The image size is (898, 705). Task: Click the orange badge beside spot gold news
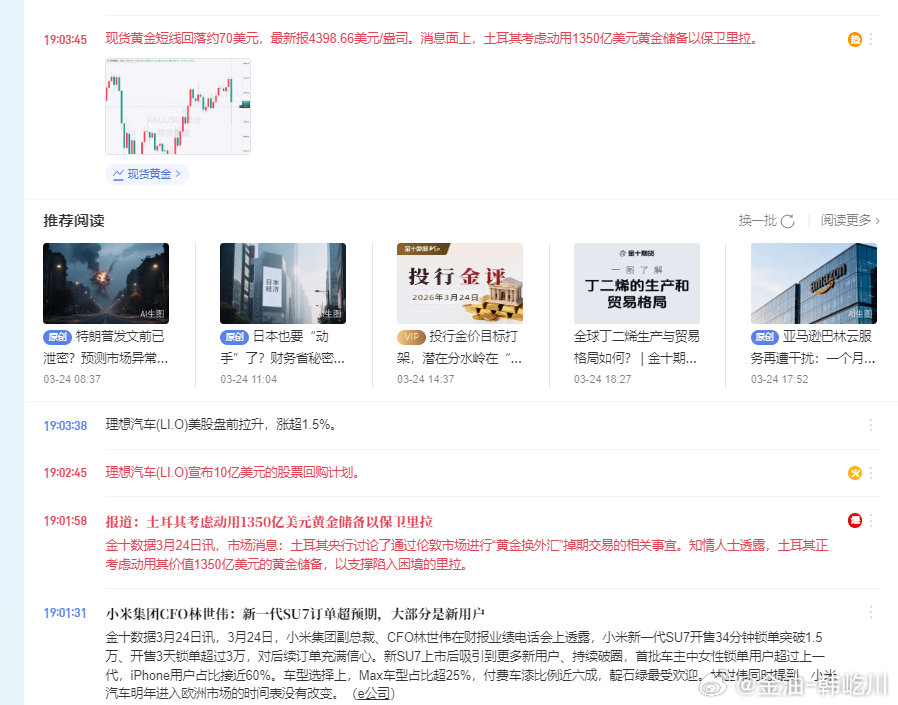point(854,39)
